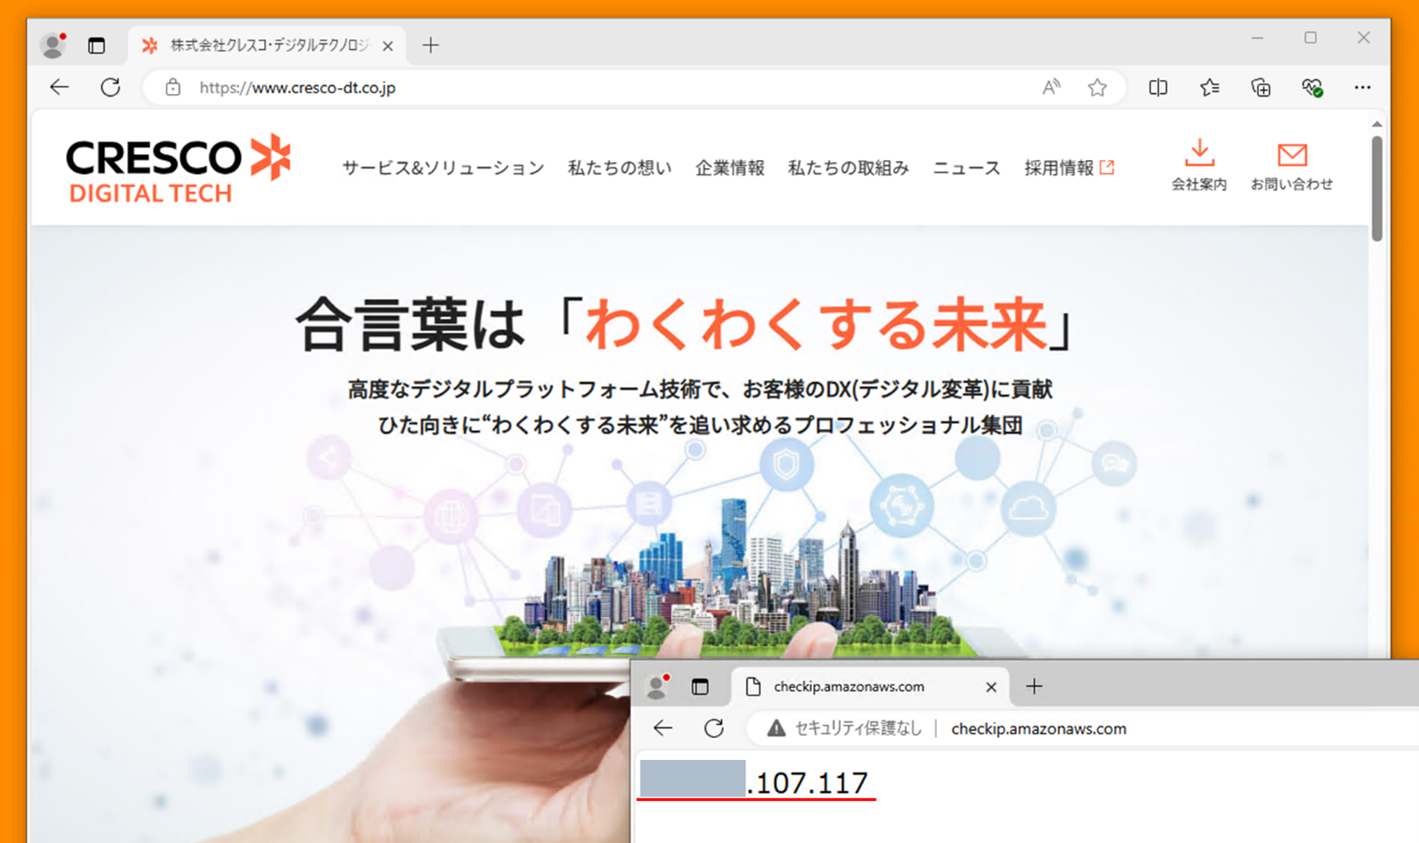1419x843 pixels.
Task: Go back in the checkip window
Action: coord(663,728)
